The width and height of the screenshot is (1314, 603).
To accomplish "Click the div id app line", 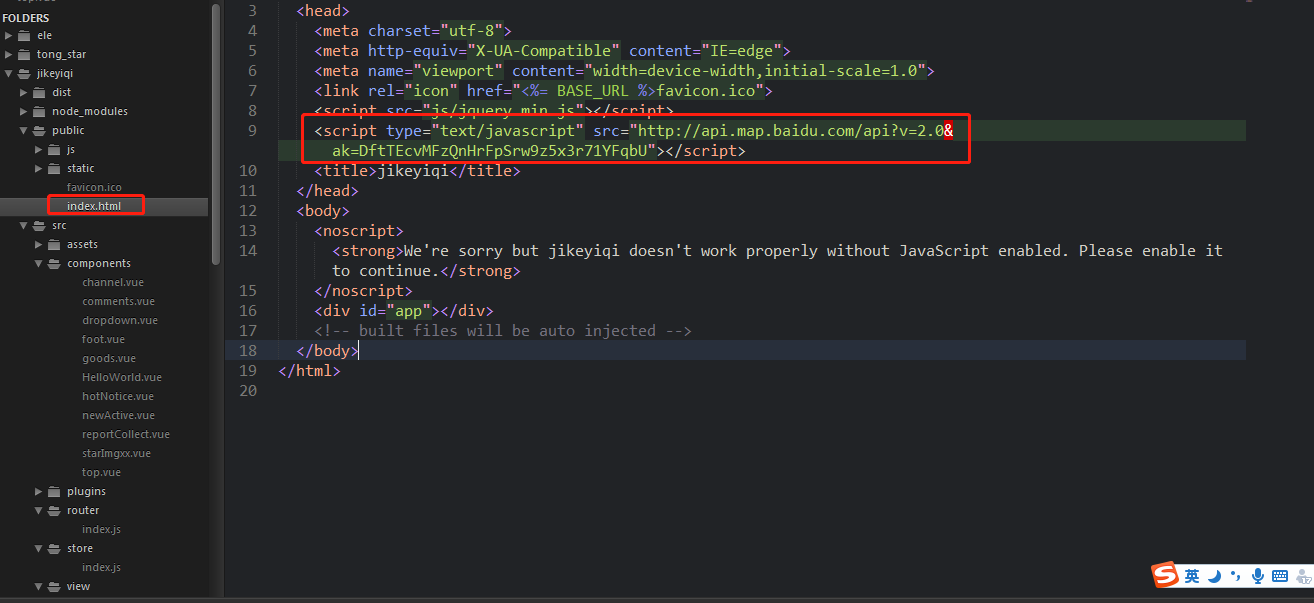I will pos(404,310).
